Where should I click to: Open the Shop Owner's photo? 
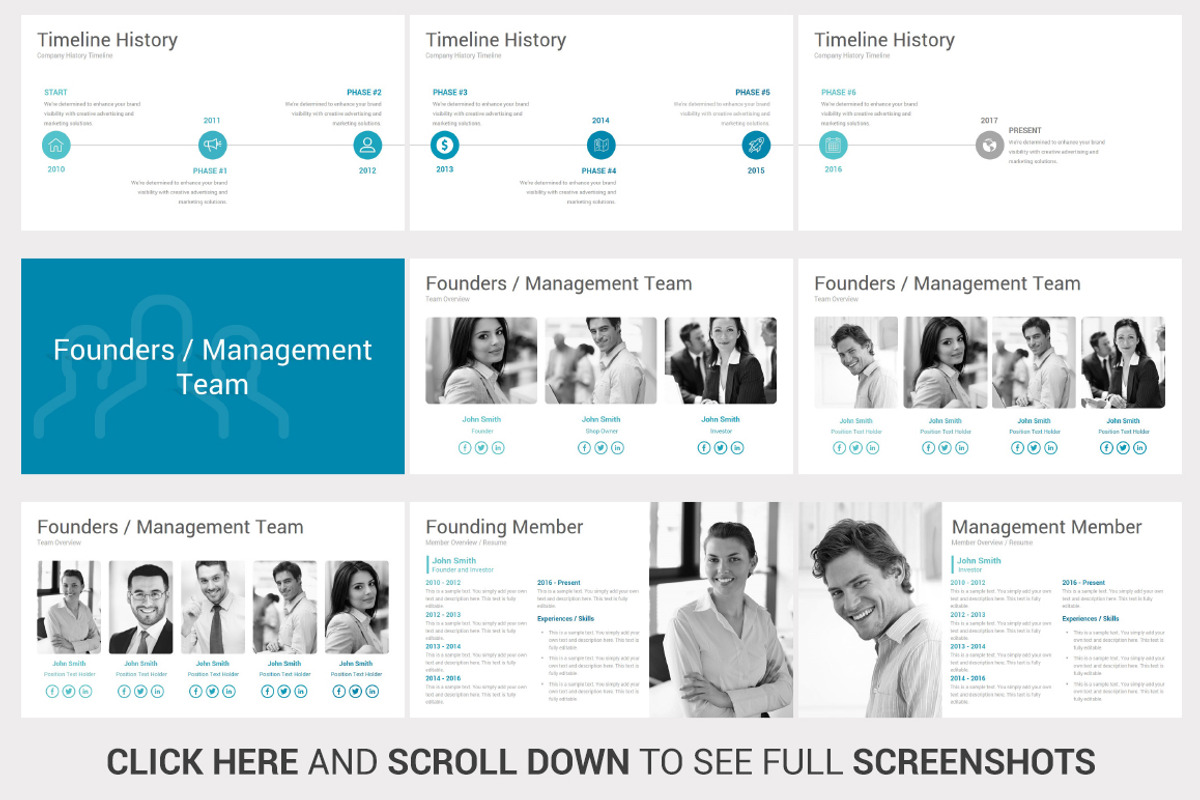tap(601, 361)
